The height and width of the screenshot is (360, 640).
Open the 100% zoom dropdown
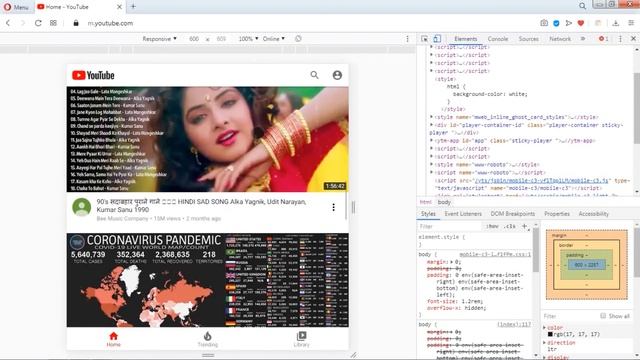[x=248, y=39]
